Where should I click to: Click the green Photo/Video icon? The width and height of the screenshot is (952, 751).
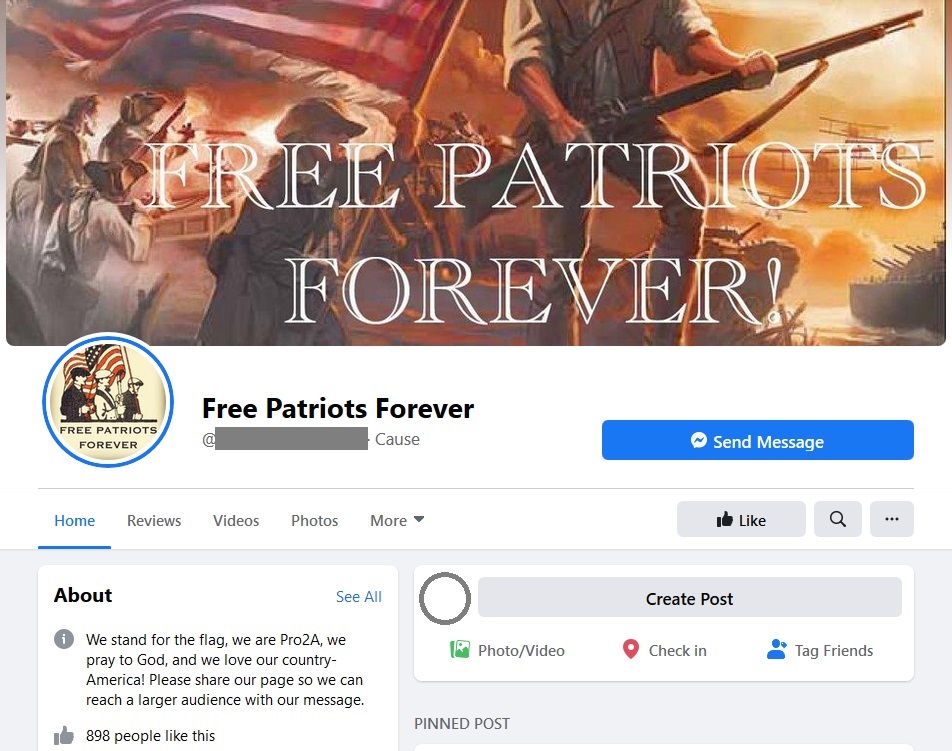click(x=460, y=650)
